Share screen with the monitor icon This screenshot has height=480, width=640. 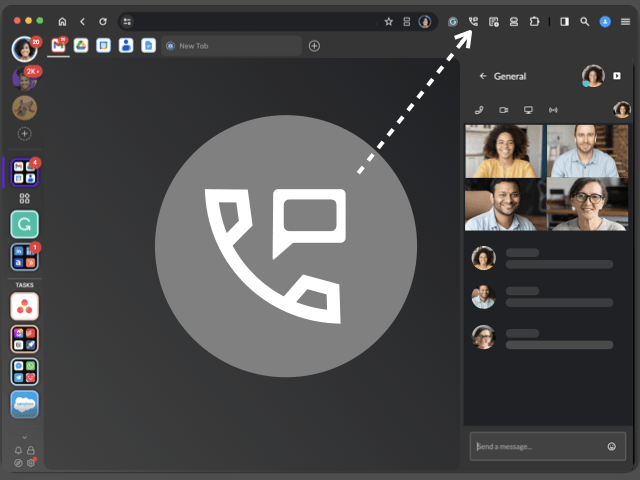coord(528,110)
